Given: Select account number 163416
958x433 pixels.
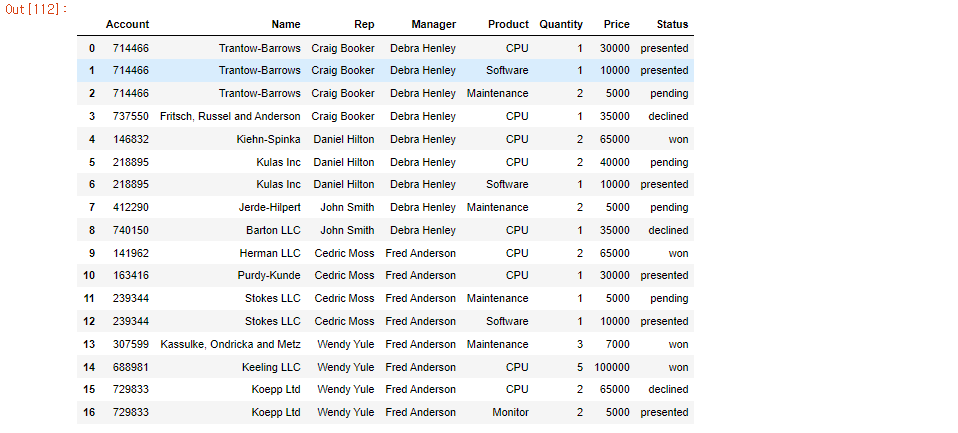Looking at the screenshot, I should coord(131,275).
